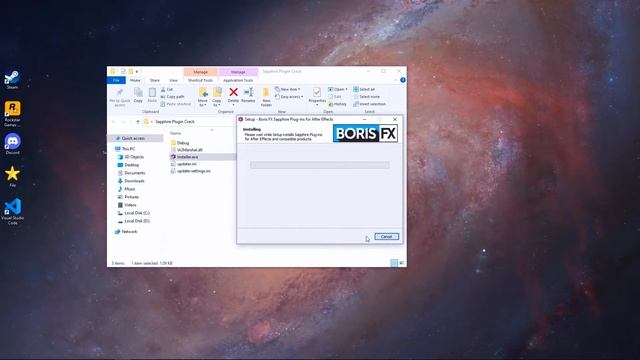Image resolution: width=640 pixels, height=360 pixels.
Task: Click Copy path in Clipboard group
Action: tap(173, 97)
